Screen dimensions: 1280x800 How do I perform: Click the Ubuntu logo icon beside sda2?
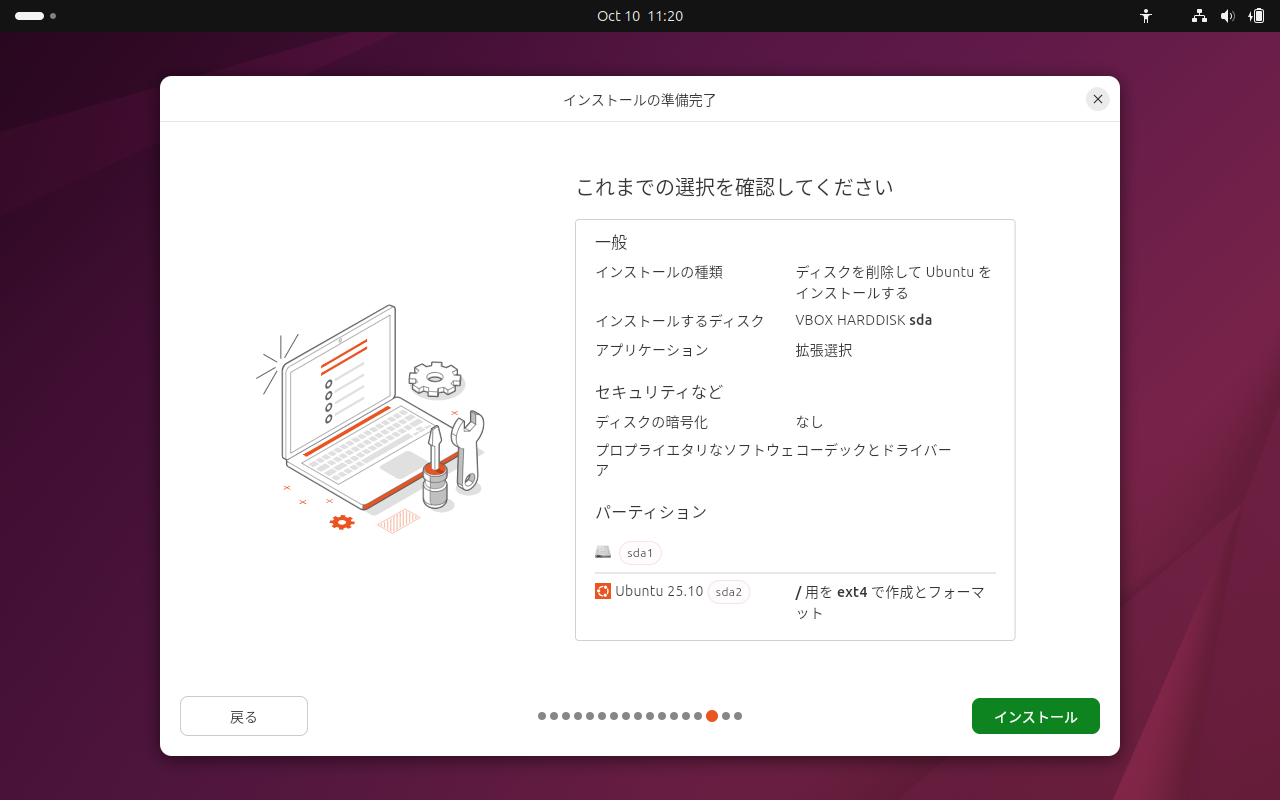(x=603, y=591)
